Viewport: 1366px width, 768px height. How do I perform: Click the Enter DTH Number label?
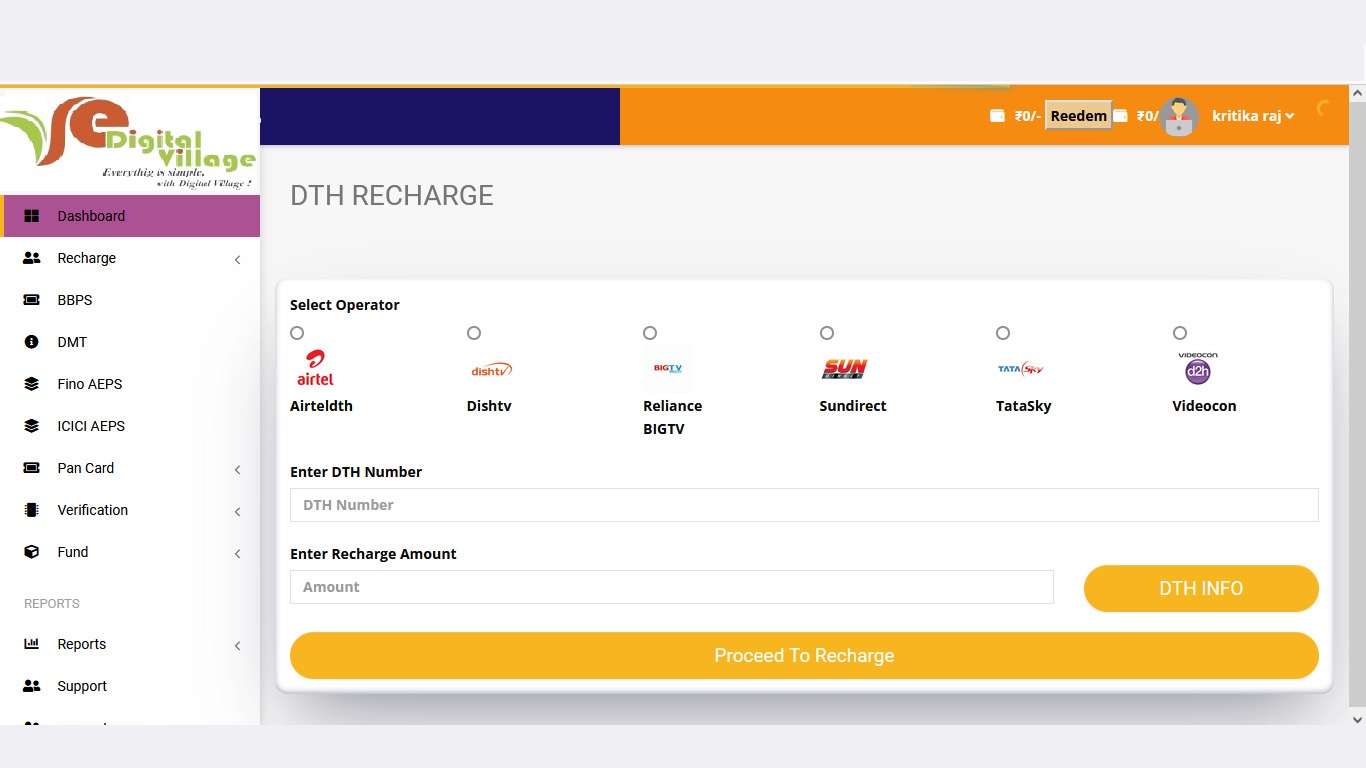(x=356, y=472)
